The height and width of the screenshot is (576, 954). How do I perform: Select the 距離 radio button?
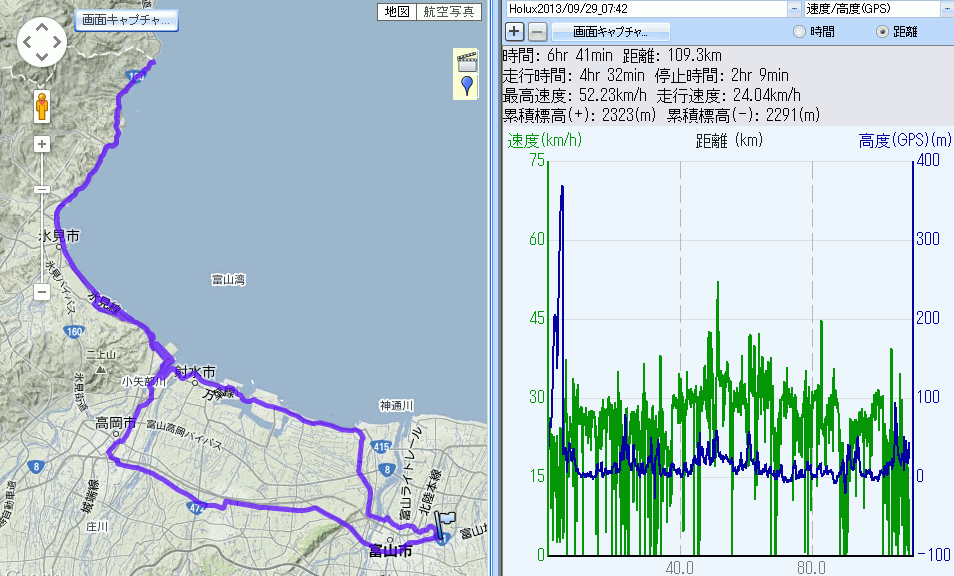click(882, 32)
